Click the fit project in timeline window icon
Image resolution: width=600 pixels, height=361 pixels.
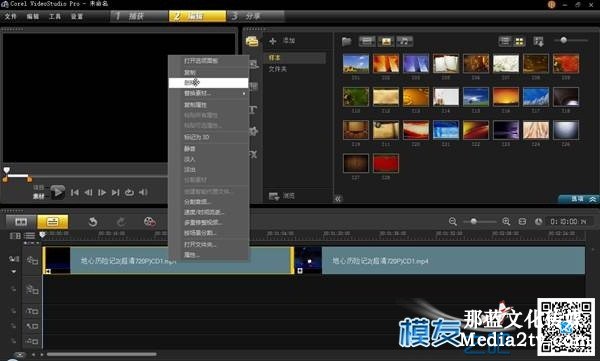(x=522, y=221)
